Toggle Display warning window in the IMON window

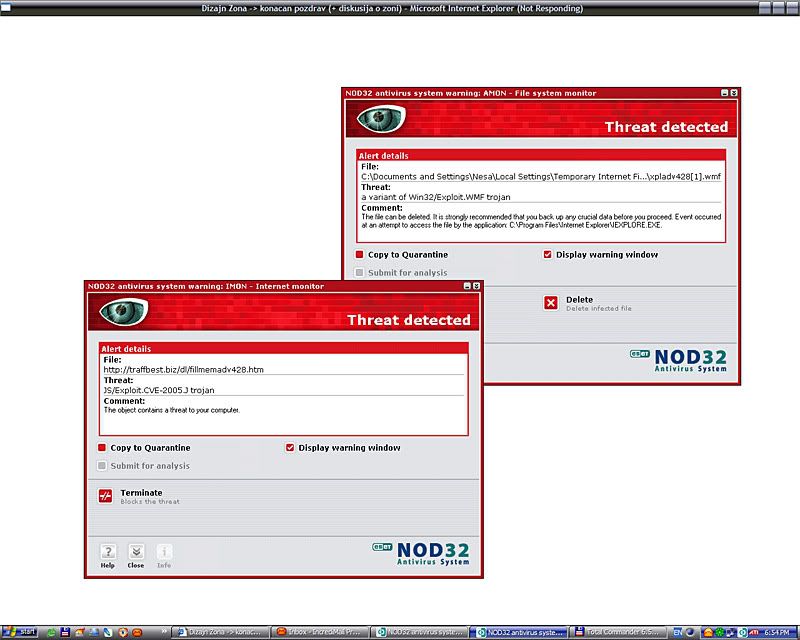click(x=290, y=448)
